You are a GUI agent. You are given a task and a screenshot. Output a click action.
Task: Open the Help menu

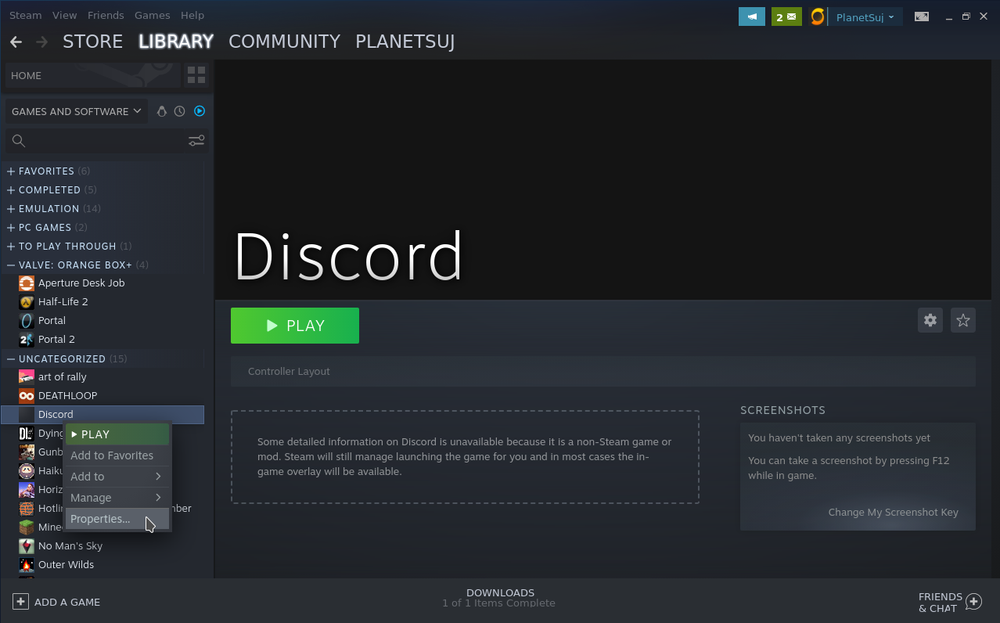[x=192, y=15]
